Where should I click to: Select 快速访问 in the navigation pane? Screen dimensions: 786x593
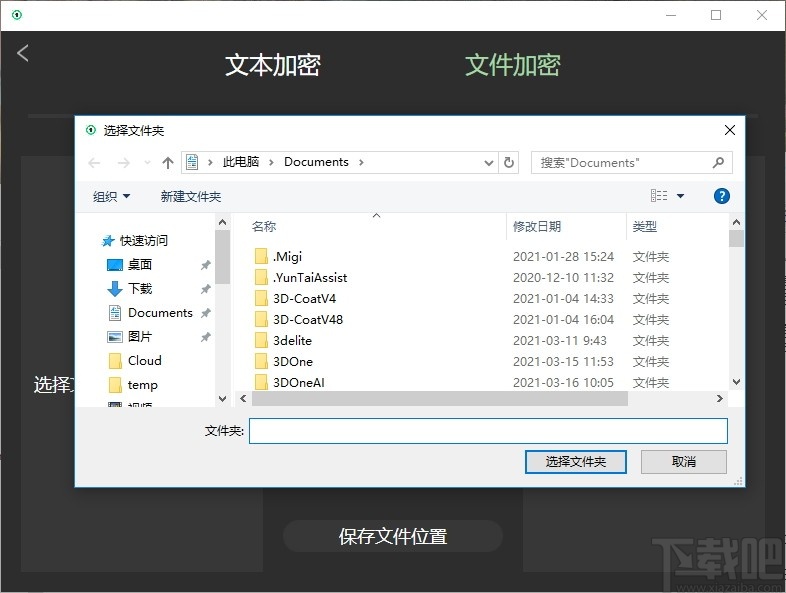coord(134,241)
